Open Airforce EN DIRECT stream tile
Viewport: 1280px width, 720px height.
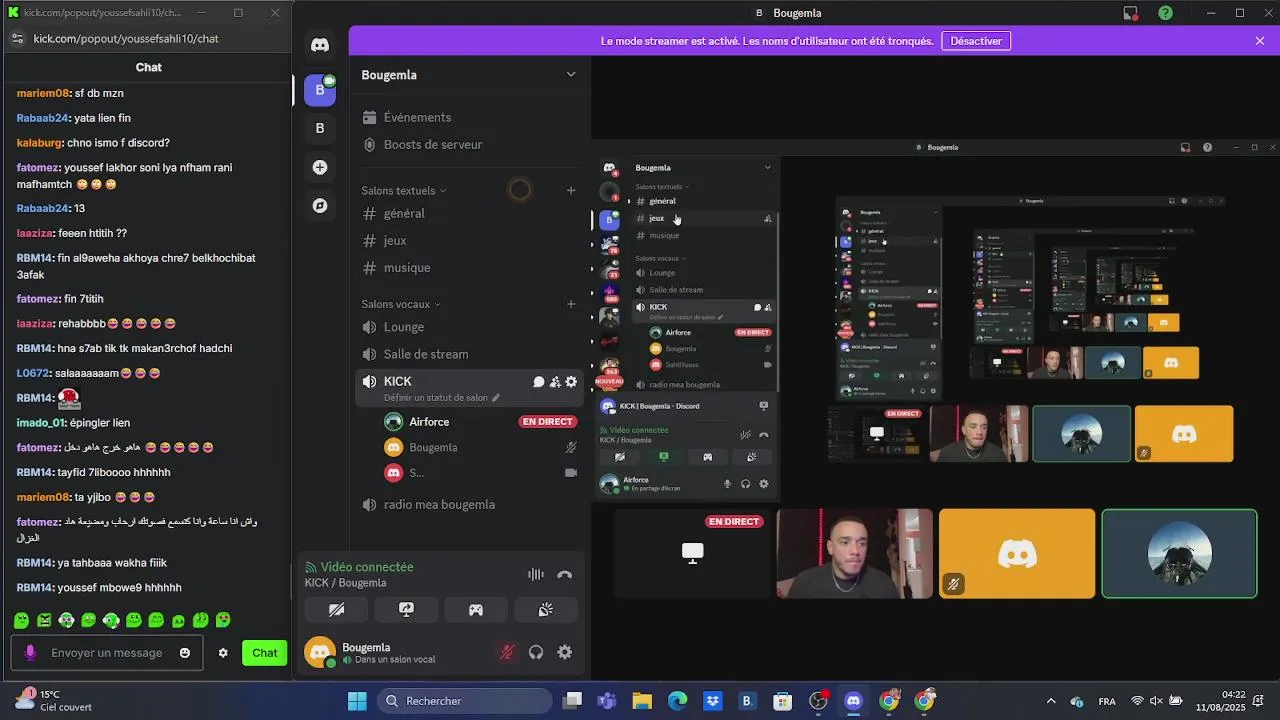point(693,554)
